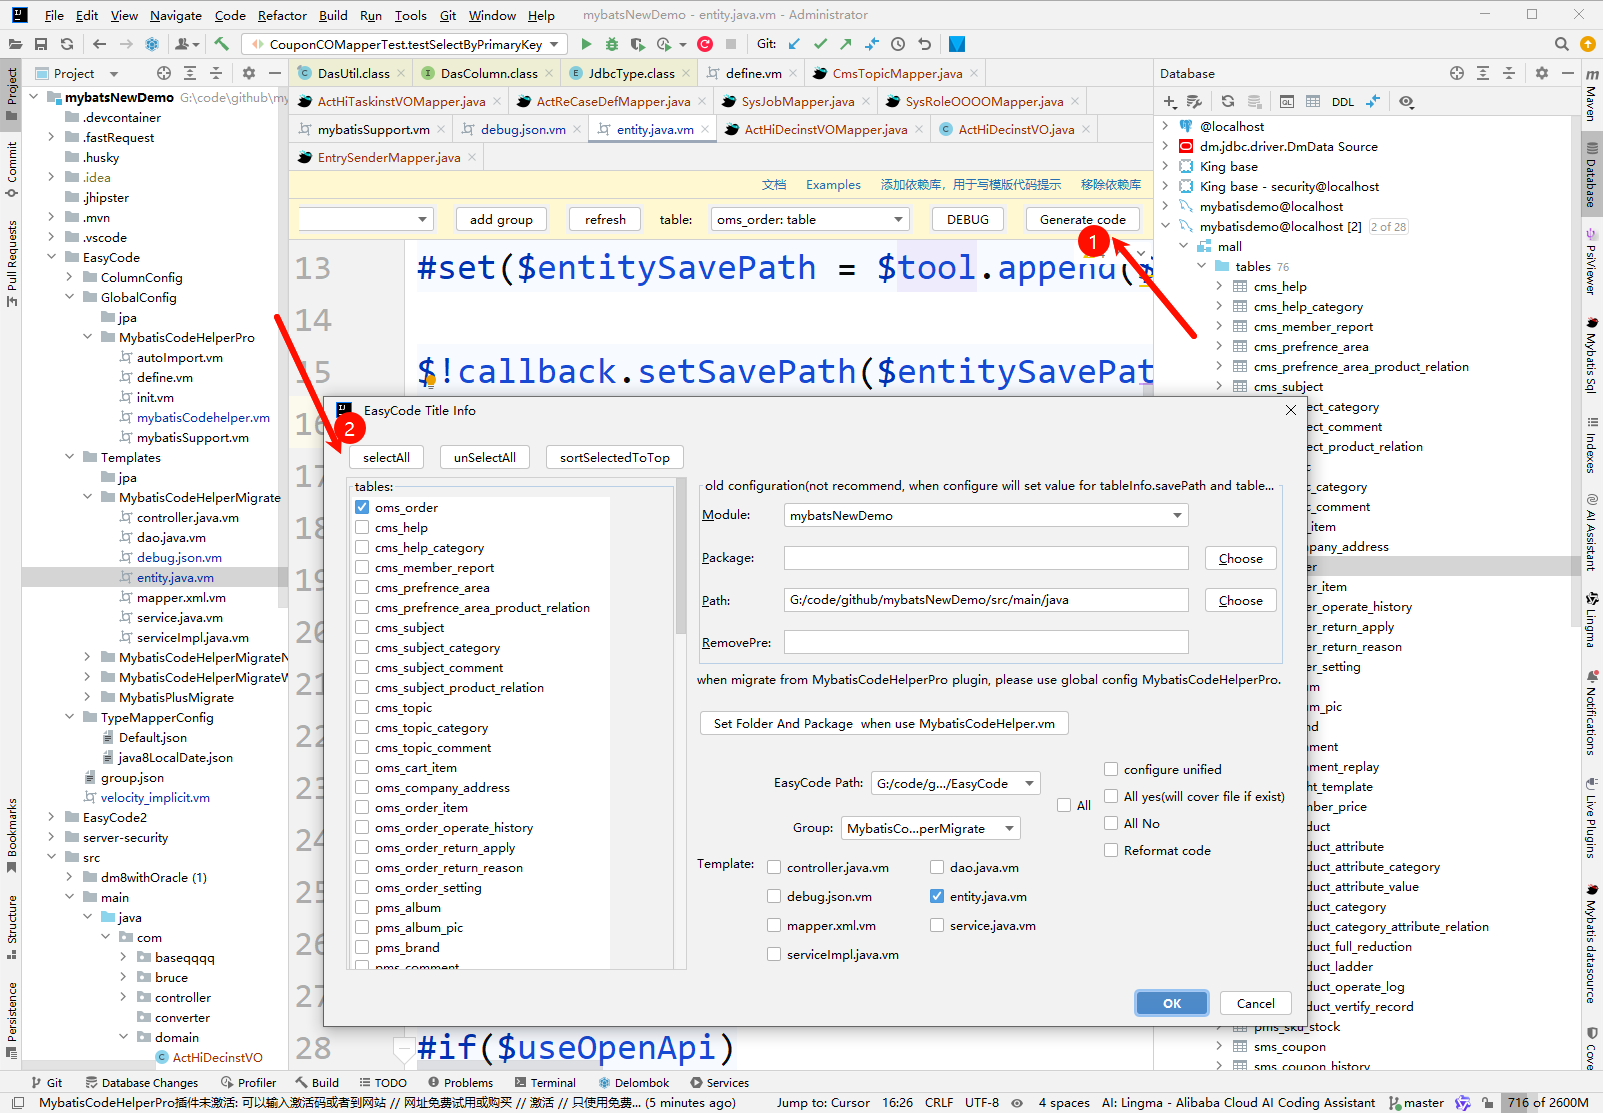Image resolution: width=1603 pixels, height=1113 pixels.
Task: Click the selectAll button
Action: 386,457
